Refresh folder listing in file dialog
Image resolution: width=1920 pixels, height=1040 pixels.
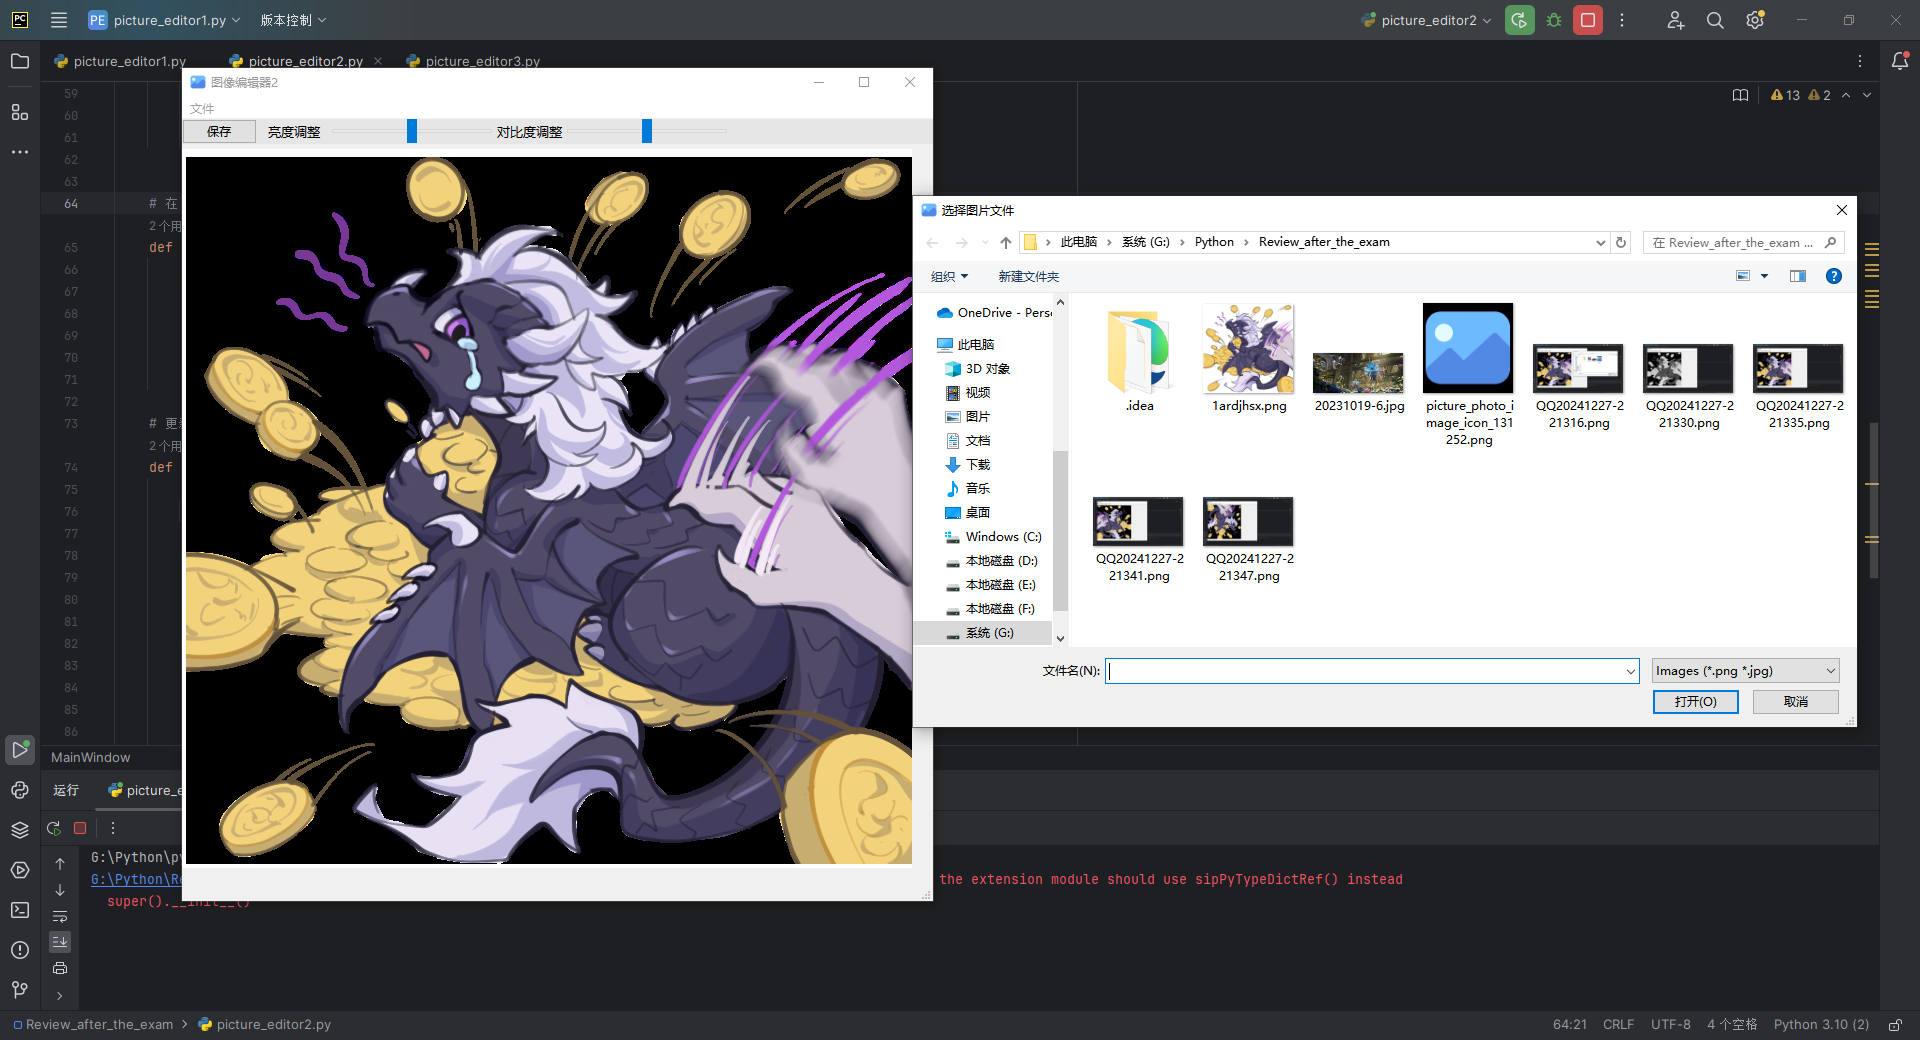coord(1621,242)
